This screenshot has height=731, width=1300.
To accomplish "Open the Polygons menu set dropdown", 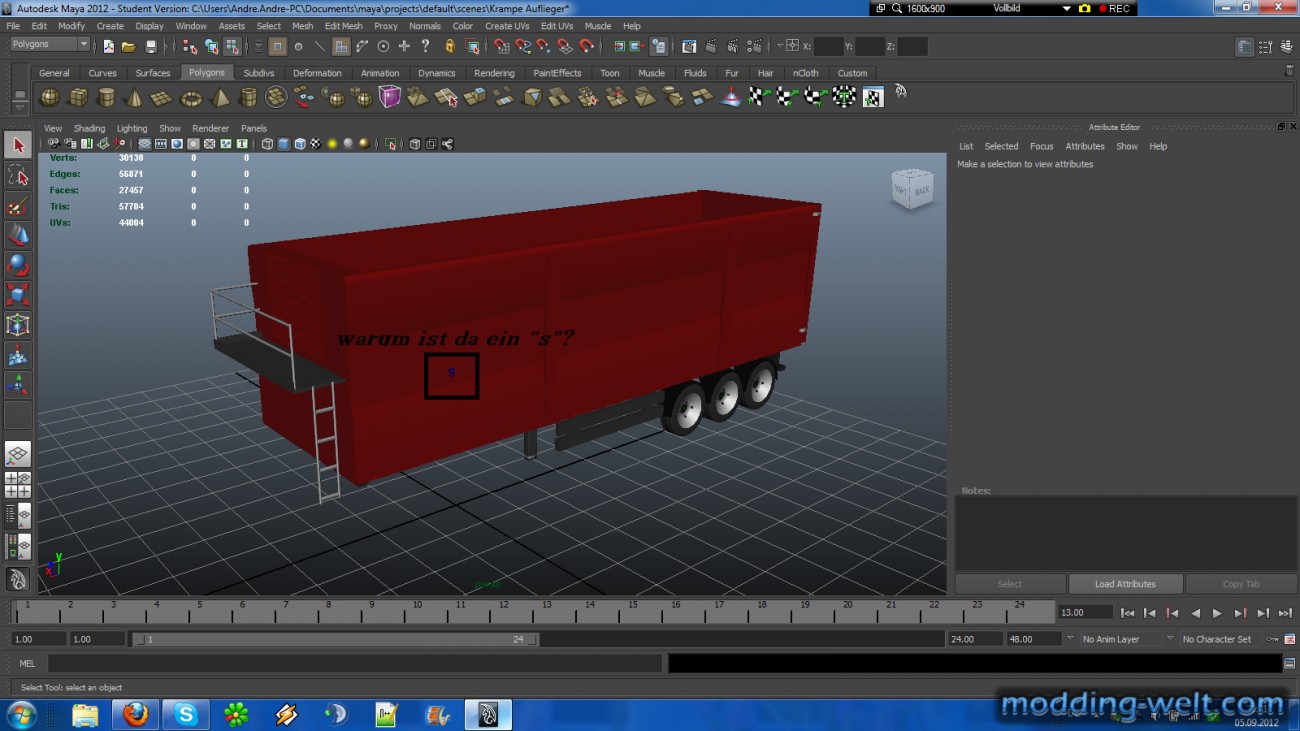I will click(x=49, y=45).
